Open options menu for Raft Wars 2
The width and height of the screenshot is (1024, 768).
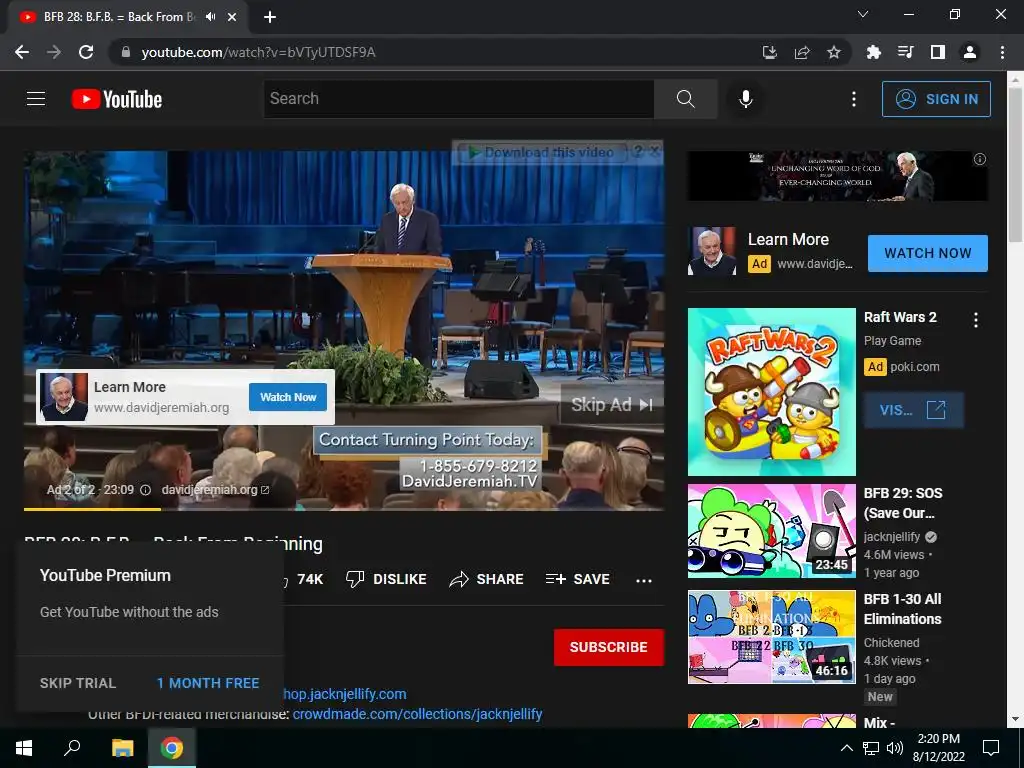[x=976, y=319]
